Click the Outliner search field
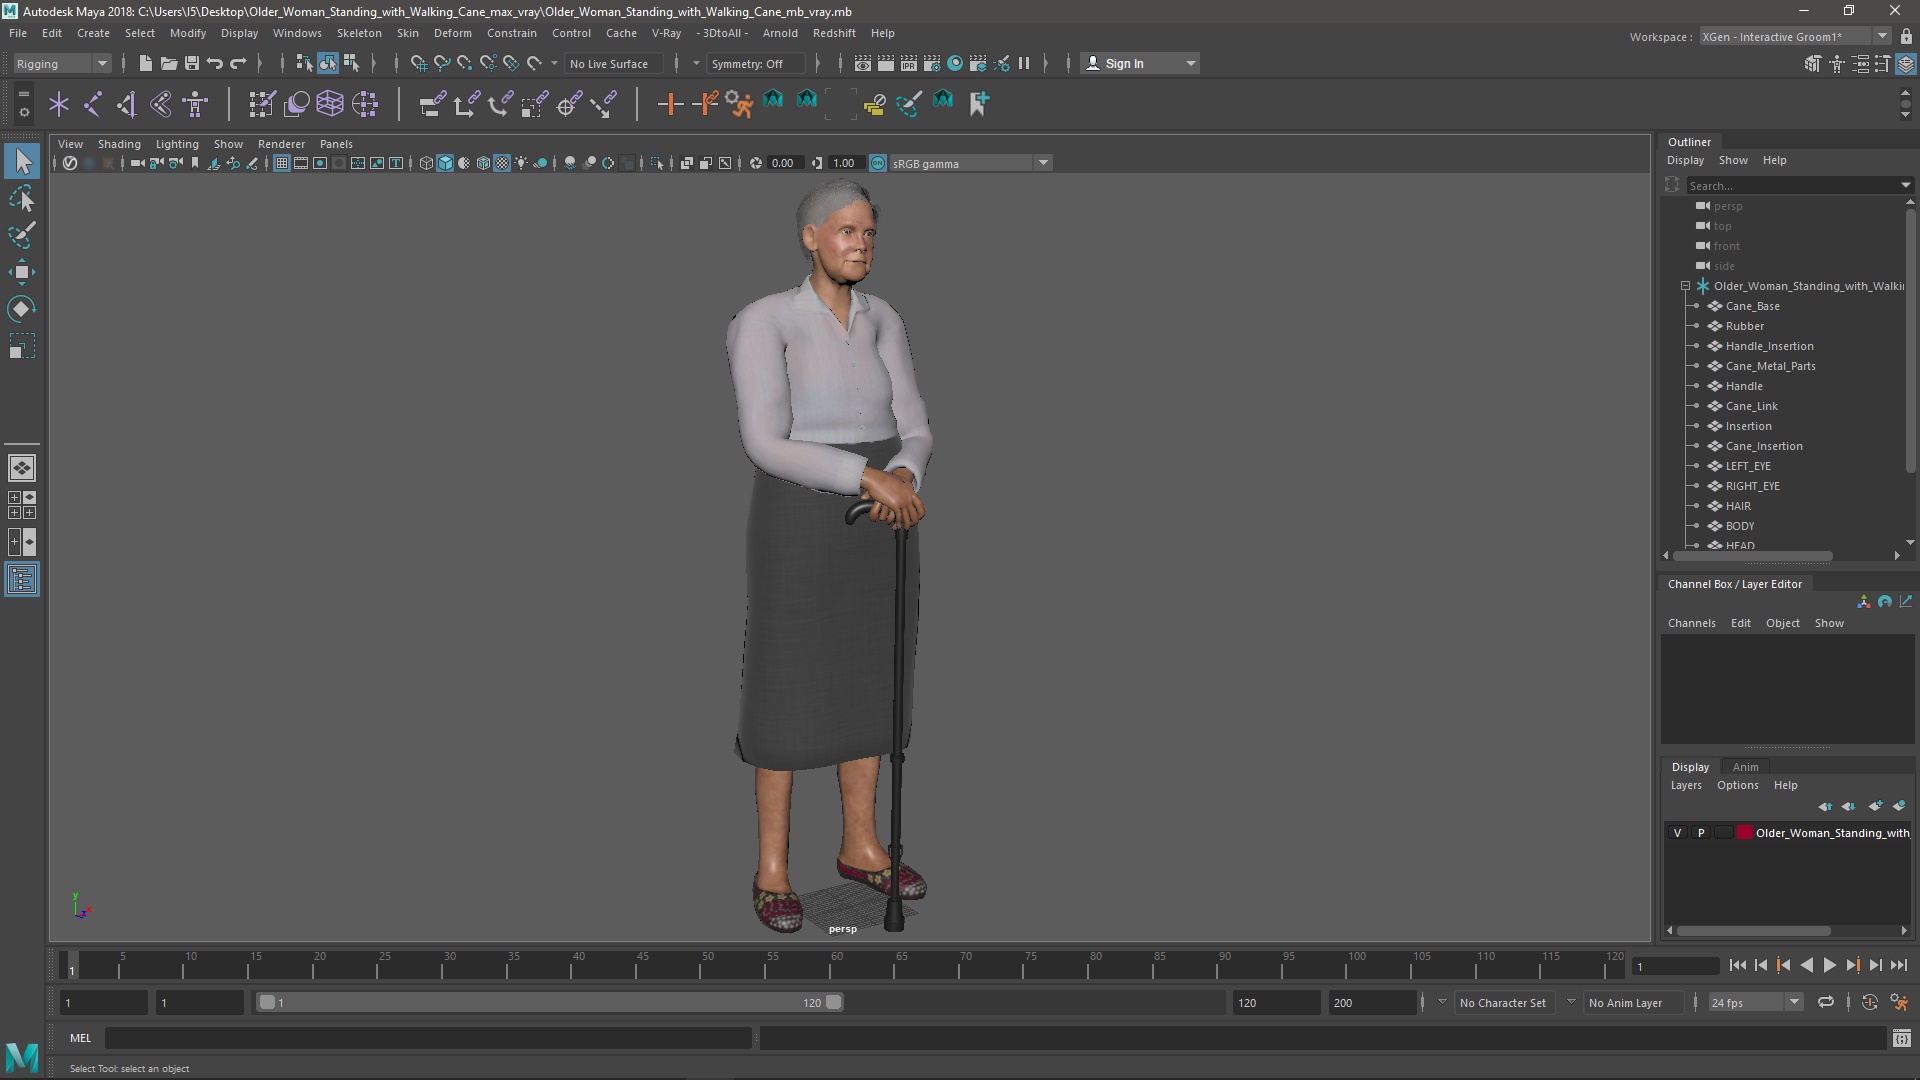This screenshot has height=1080, width=1920. pyautogui.click(x=1799, y=185)
